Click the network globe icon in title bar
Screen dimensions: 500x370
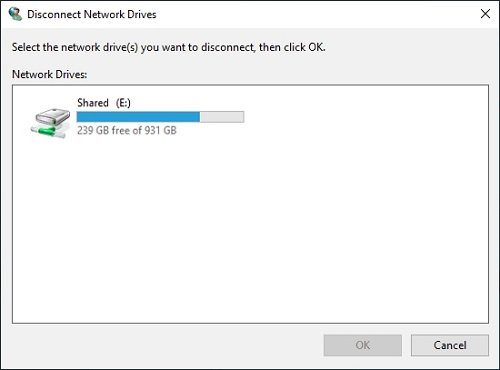click(x=15, y=14)
